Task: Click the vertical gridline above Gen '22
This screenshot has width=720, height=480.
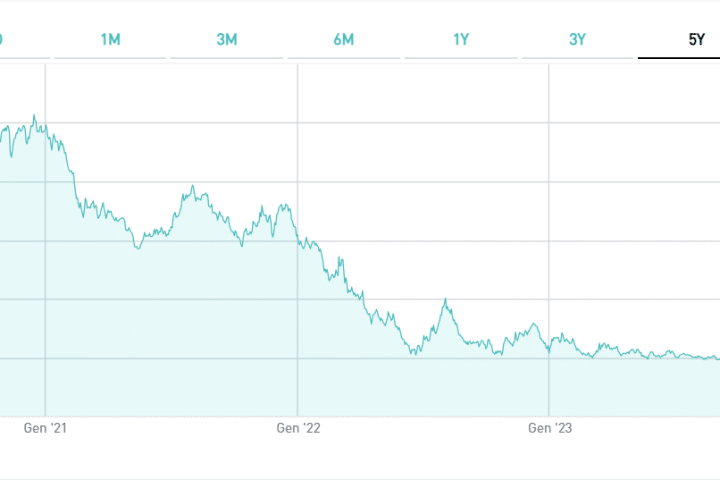Action: click(x=298, y=150)
